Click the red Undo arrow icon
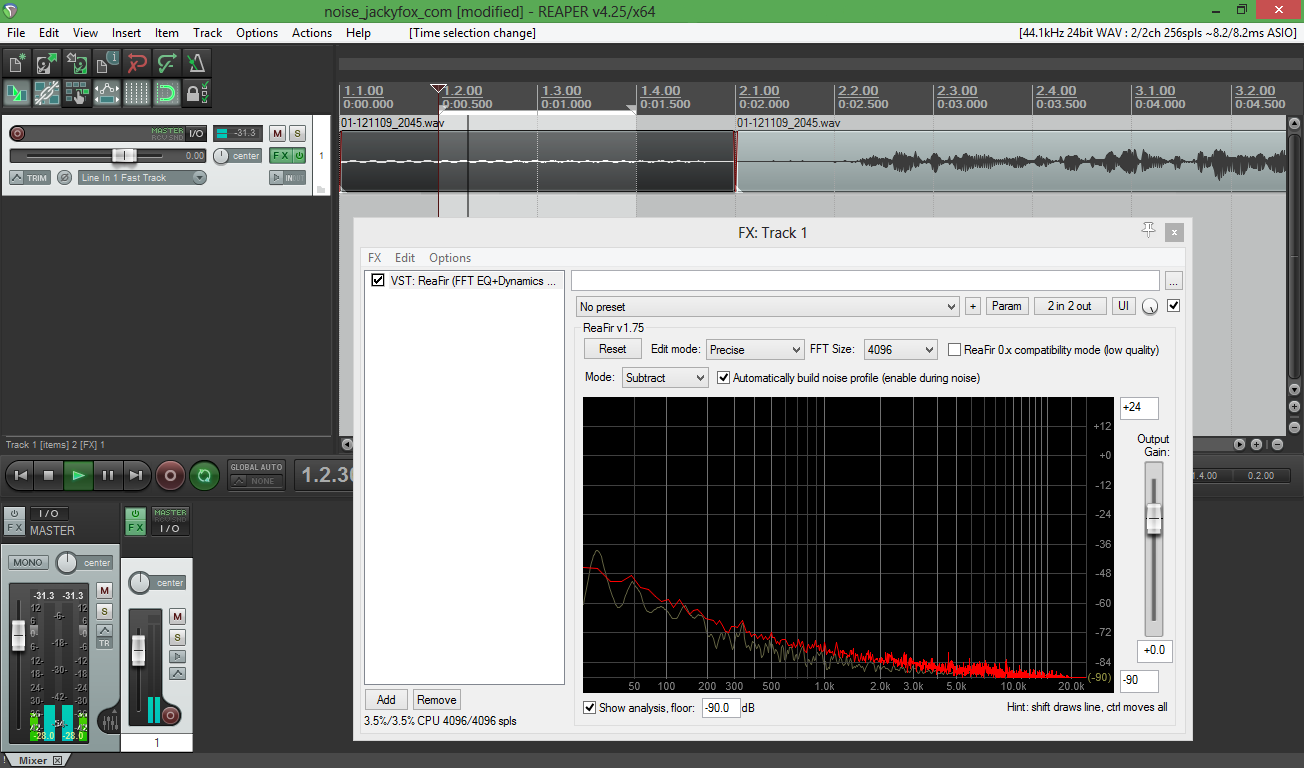 136,64
